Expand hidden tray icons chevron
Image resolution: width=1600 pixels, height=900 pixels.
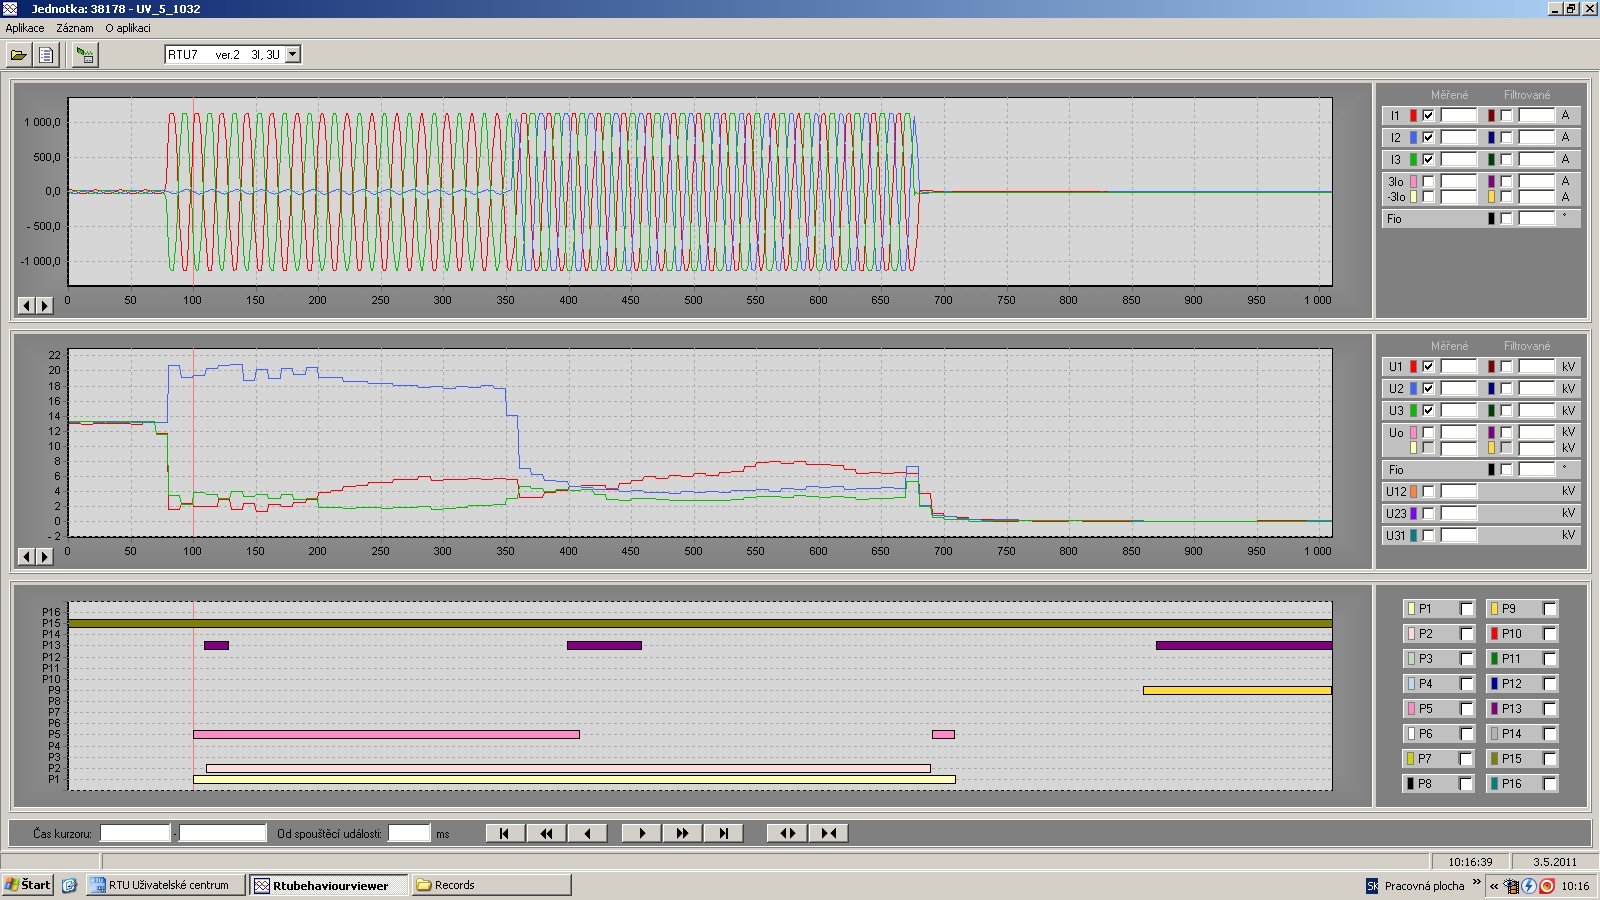pyautogui.click(x=1494, y=886)
